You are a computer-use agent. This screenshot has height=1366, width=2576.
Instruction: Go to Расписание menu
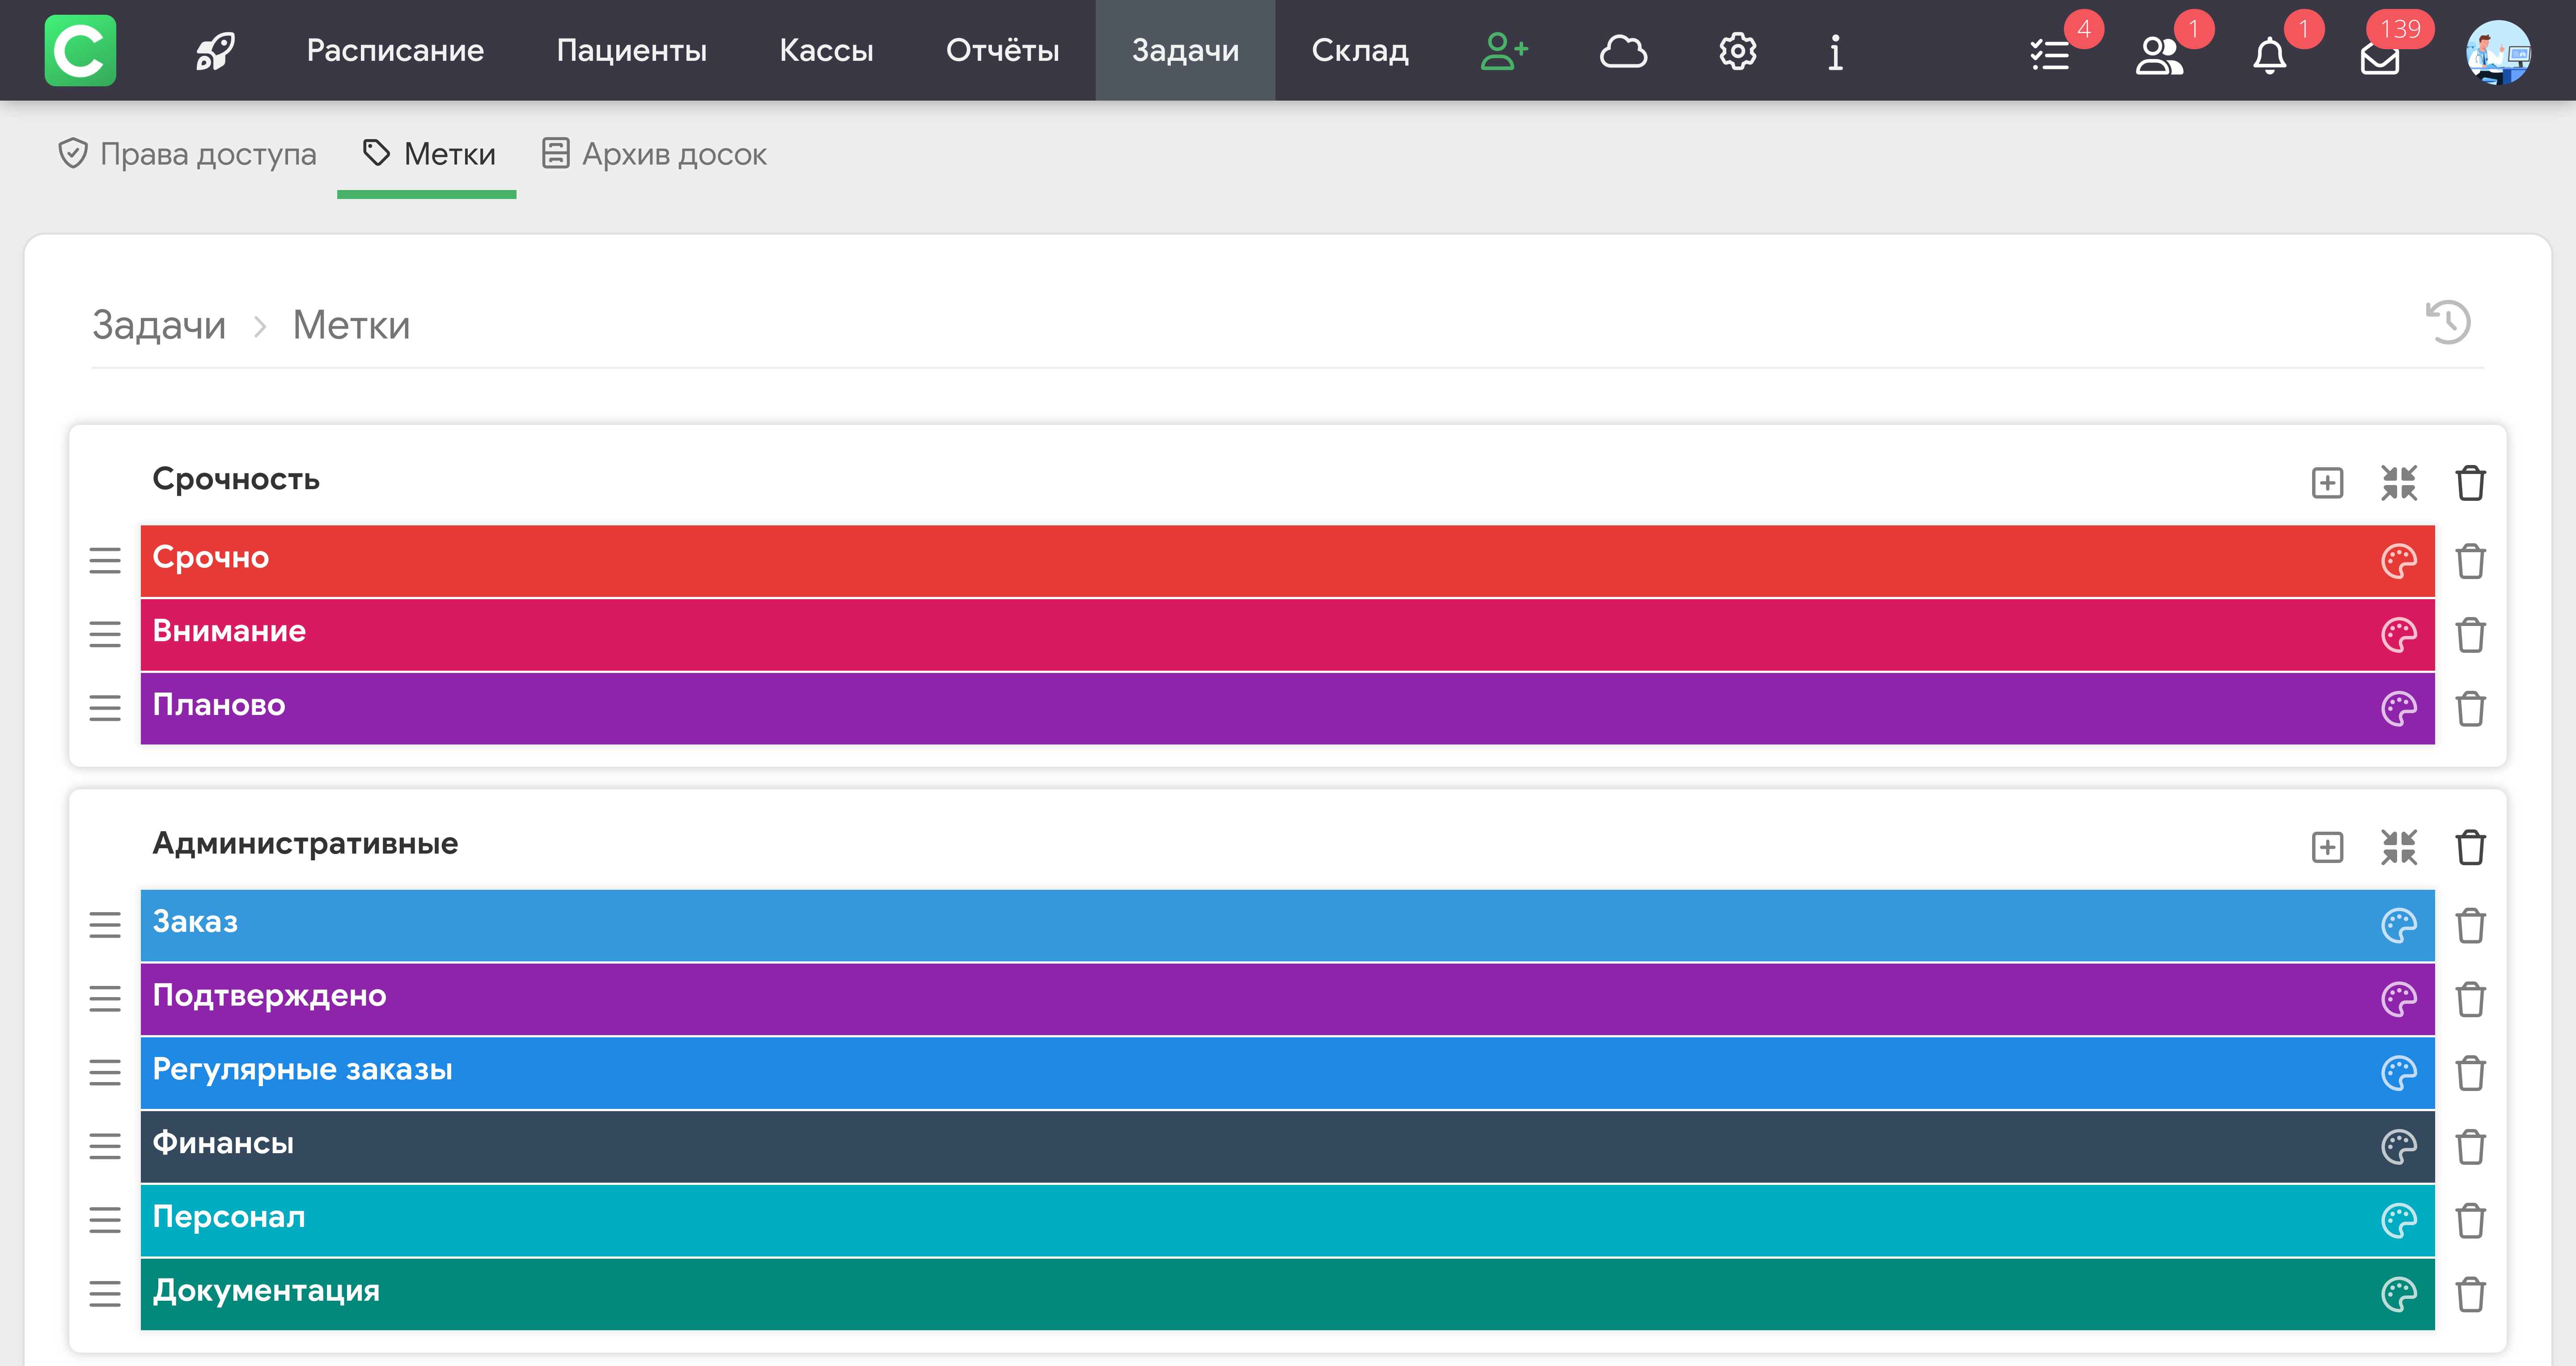point(395,51)
